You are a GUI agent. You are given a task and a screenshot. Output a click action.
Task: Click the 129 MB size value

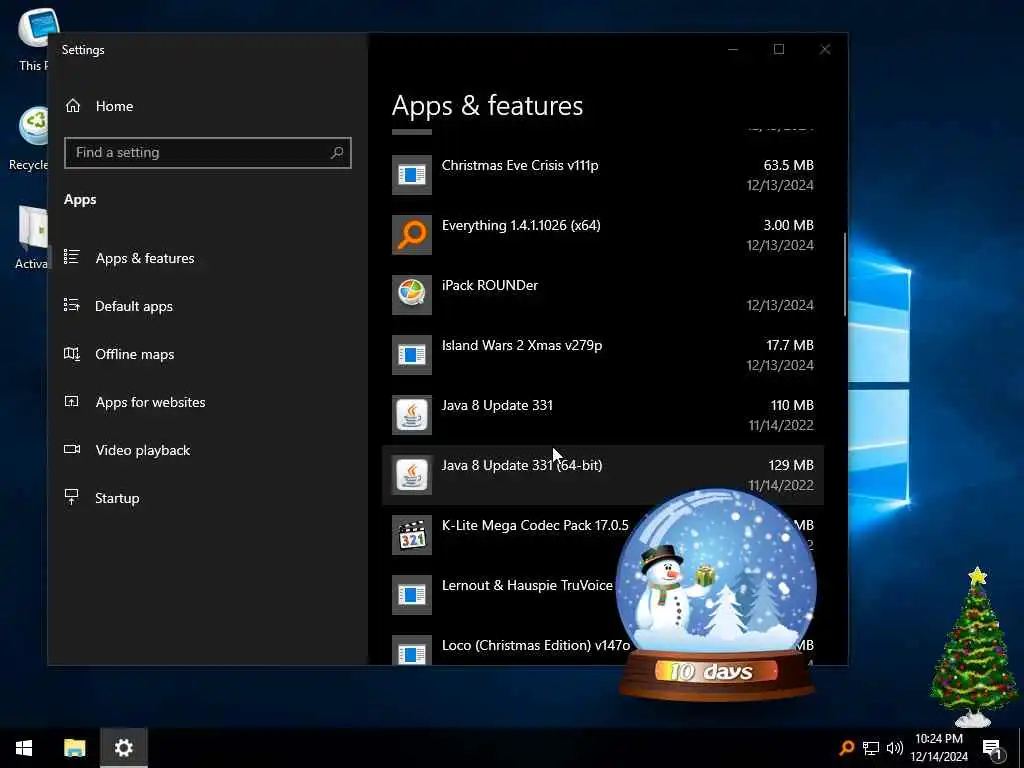[x=791, y=466]
